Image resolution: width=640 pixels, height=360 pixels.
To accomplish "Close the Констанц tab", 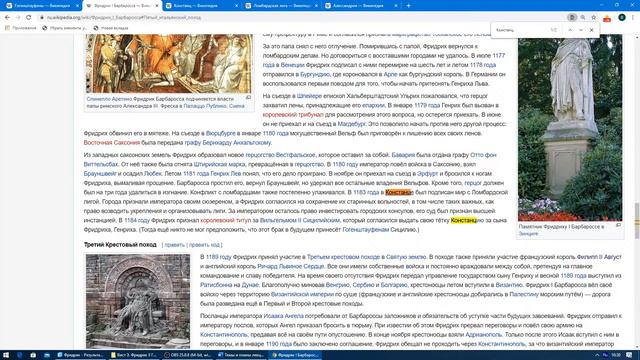I will (237, 6).
